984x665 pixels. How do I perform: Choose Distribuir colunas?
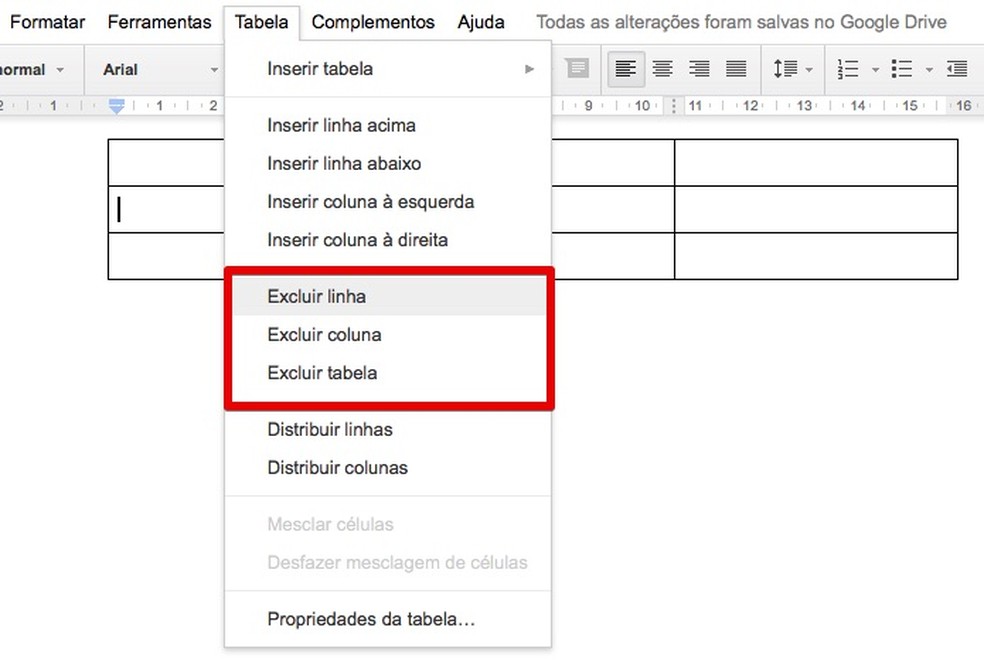pyautogui.click(x=388, y=468)
